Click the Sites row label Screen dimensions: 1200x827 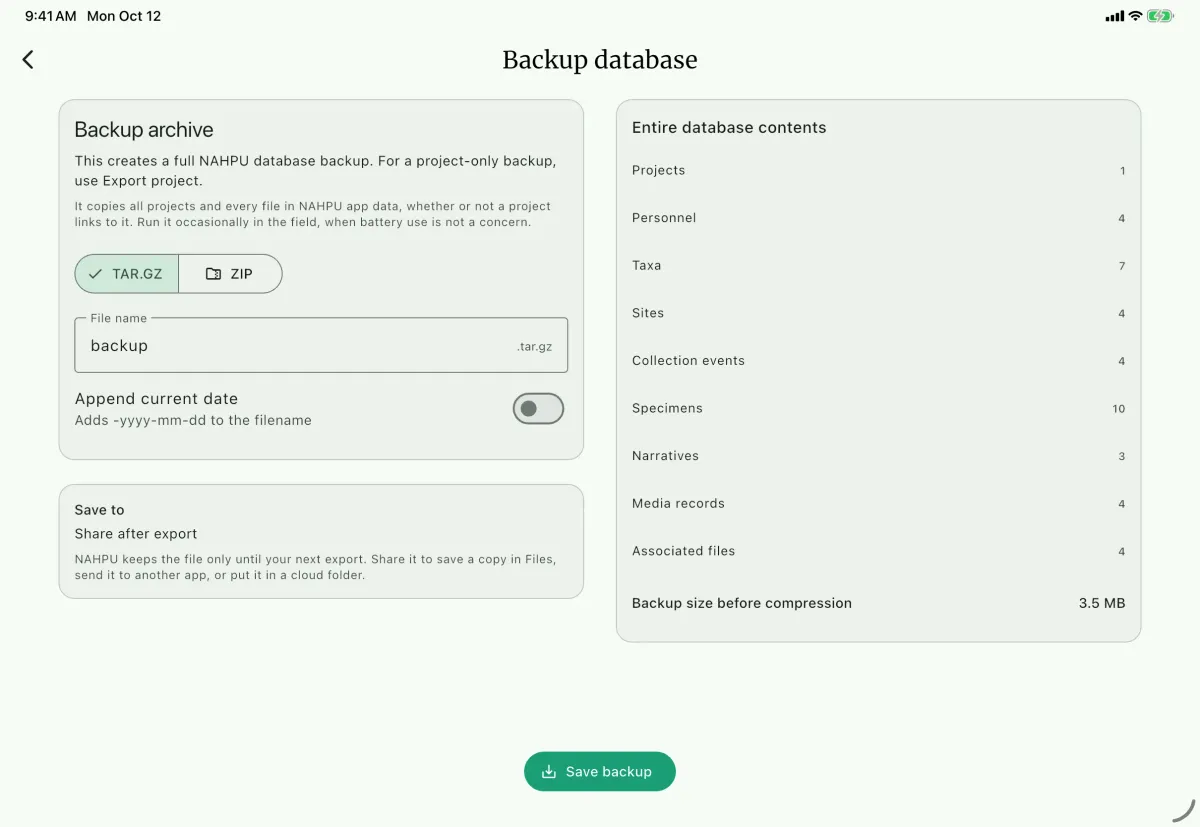pyautogui.click(x=648, y=313)
